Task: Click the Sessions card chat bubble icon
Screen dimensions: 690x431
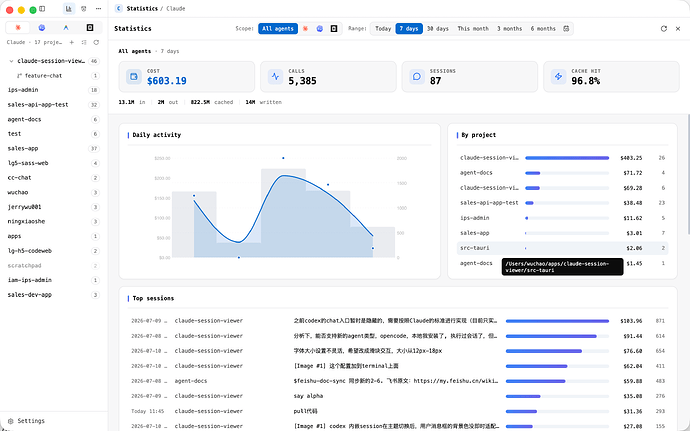Action: 417,77
